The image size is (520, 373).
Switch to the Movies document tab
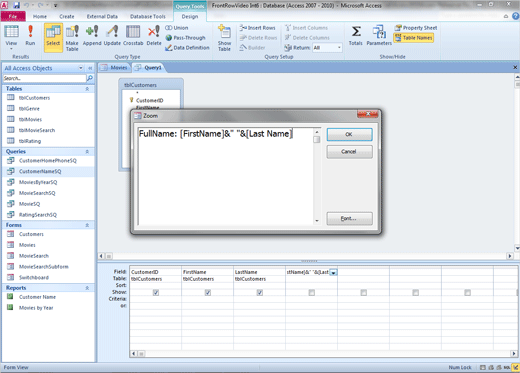[114, 68]
